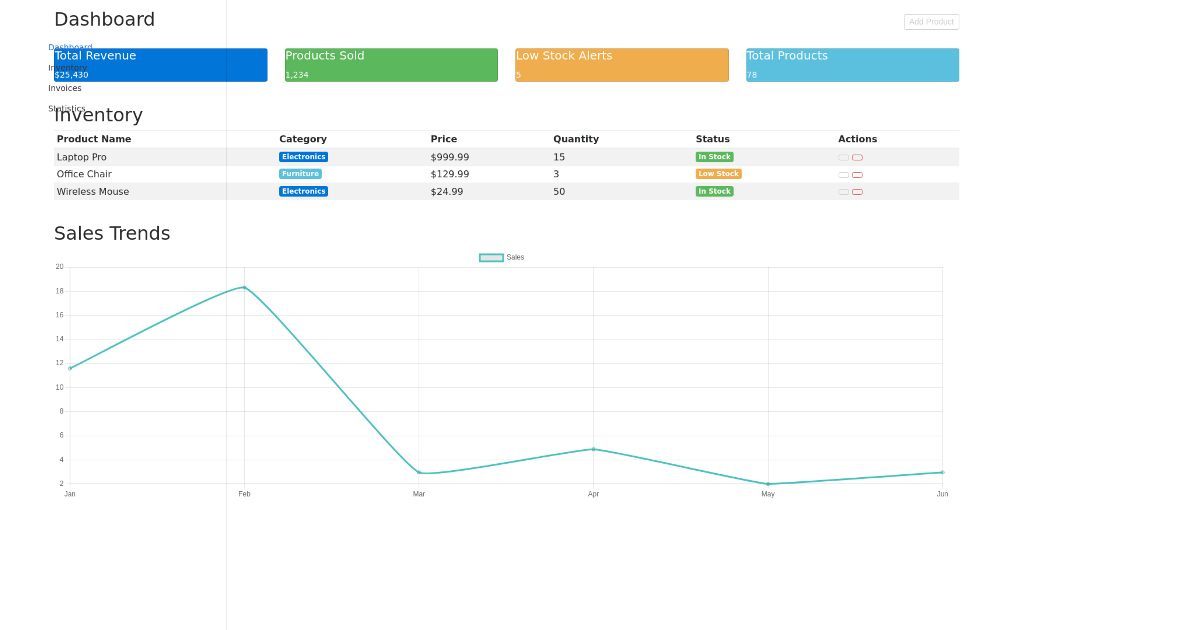Navigate to the Invoices page
1200x630 pixels.
coord(64,88)
